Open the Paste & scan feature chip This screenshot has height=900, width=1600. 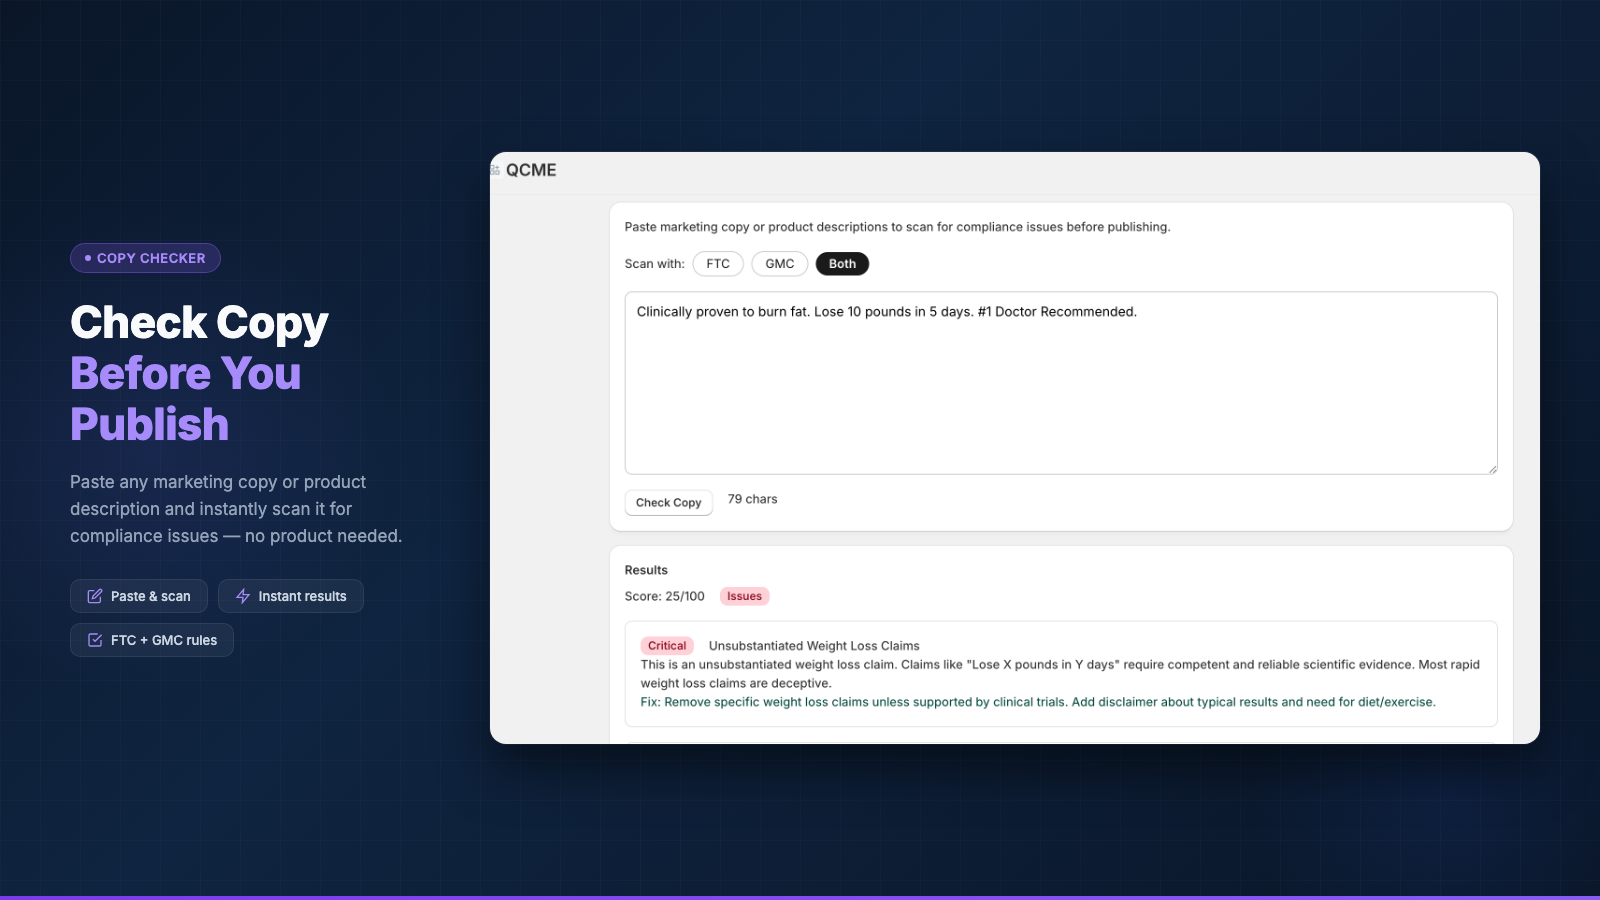(138, 596)
